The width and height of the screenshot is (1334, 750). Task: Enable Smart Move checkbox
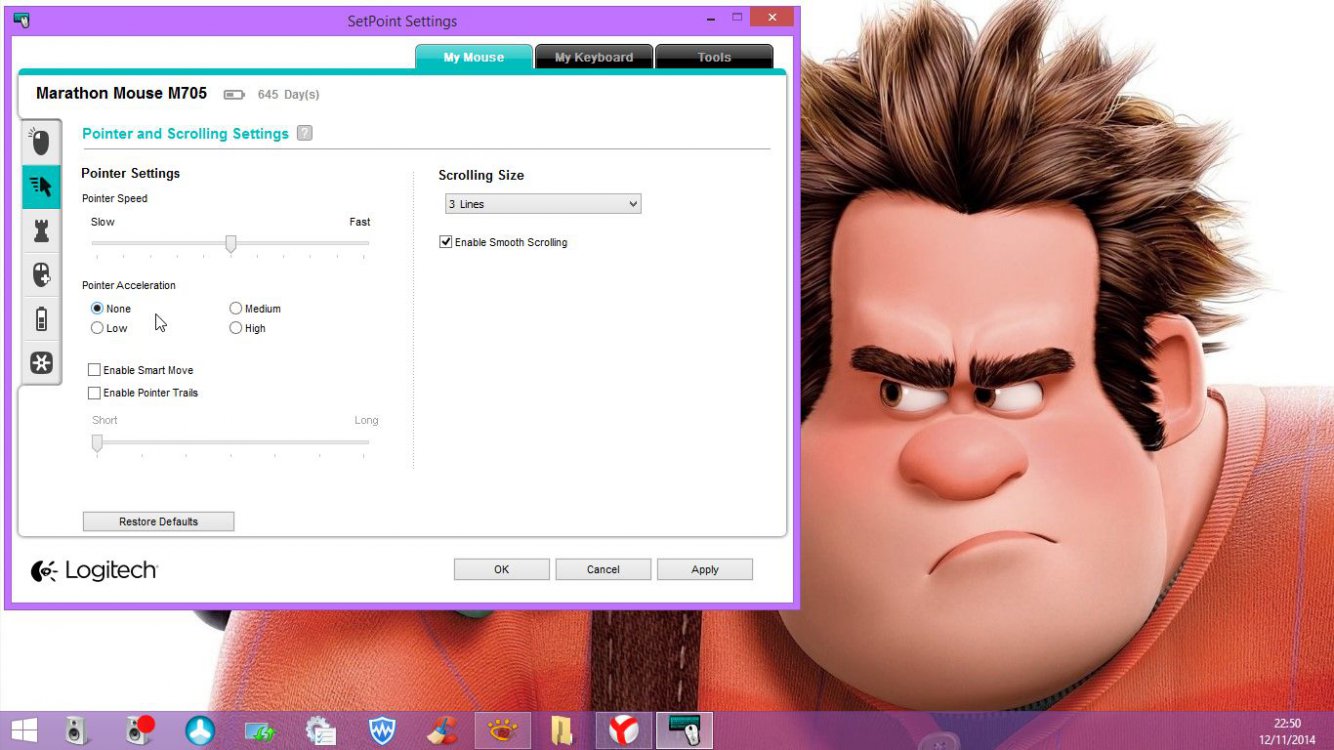pyautogui.click(x=95, y=370)
